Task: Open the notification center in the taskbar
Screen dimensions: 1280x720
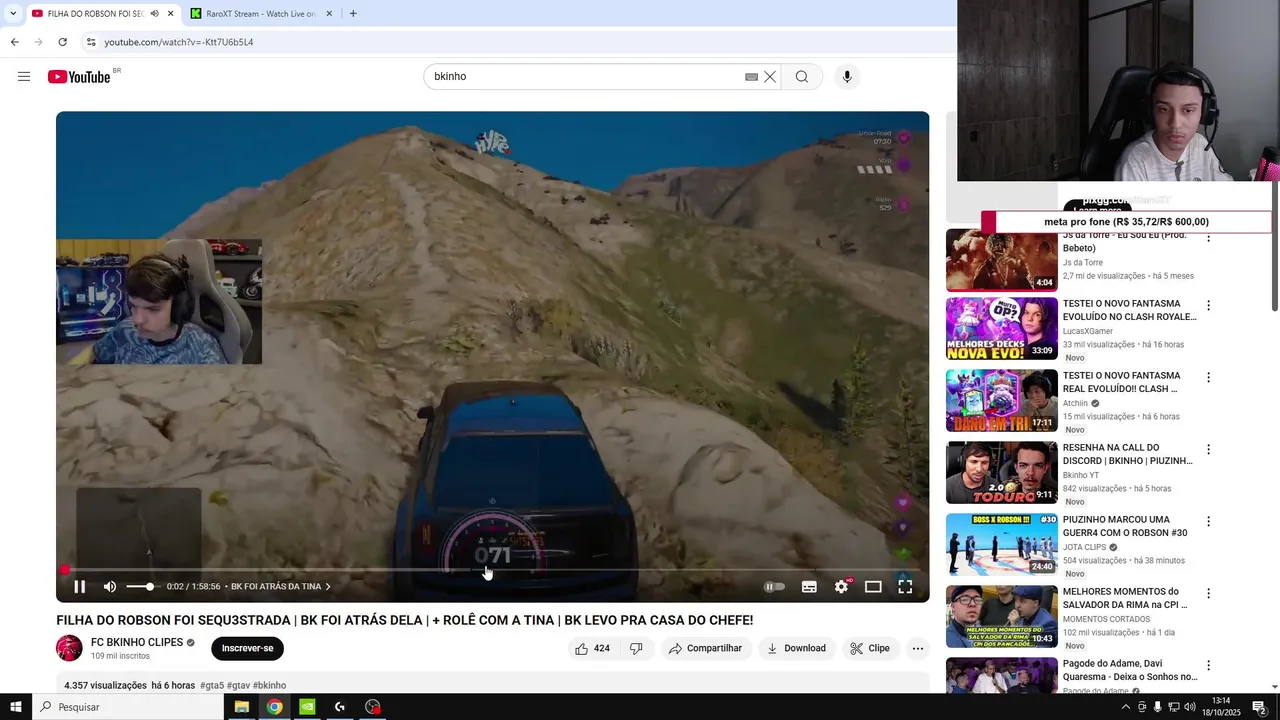Action: [1259, 707]
